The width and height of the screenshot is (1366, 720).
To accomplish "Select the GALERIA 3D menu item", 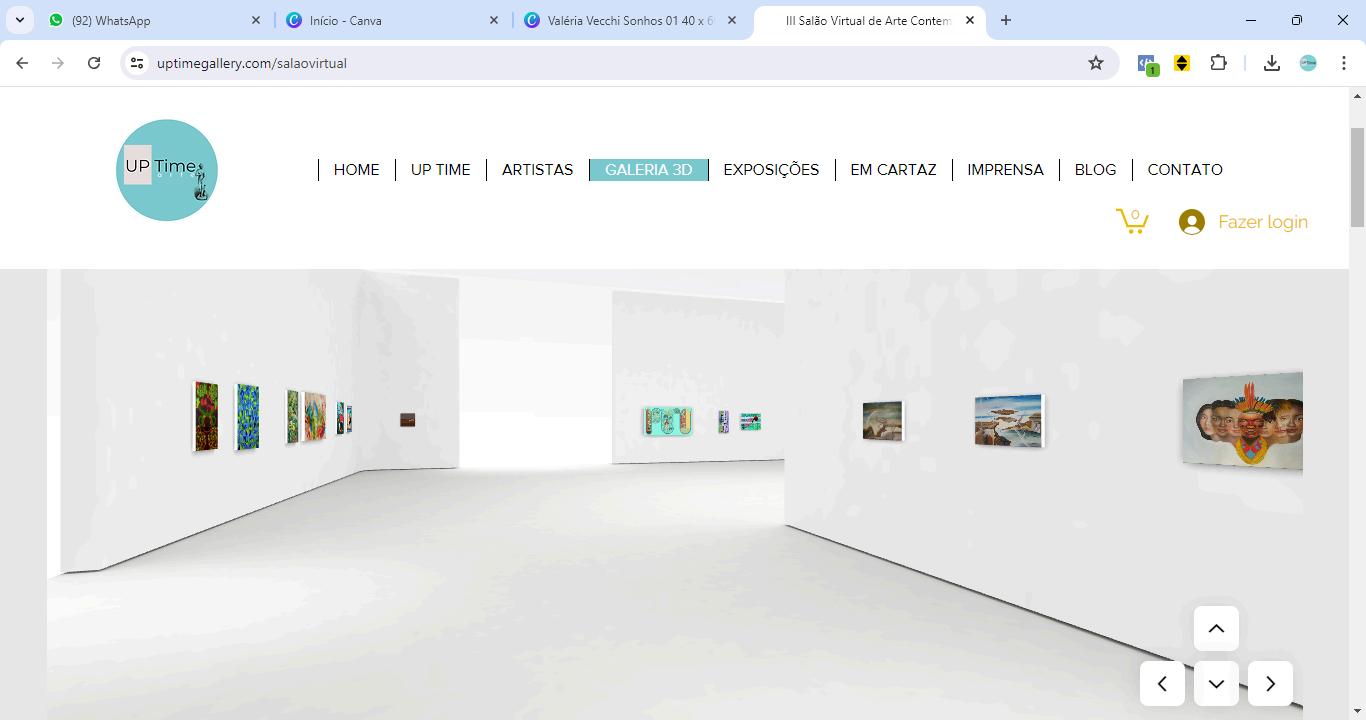I will coord(649,170).
